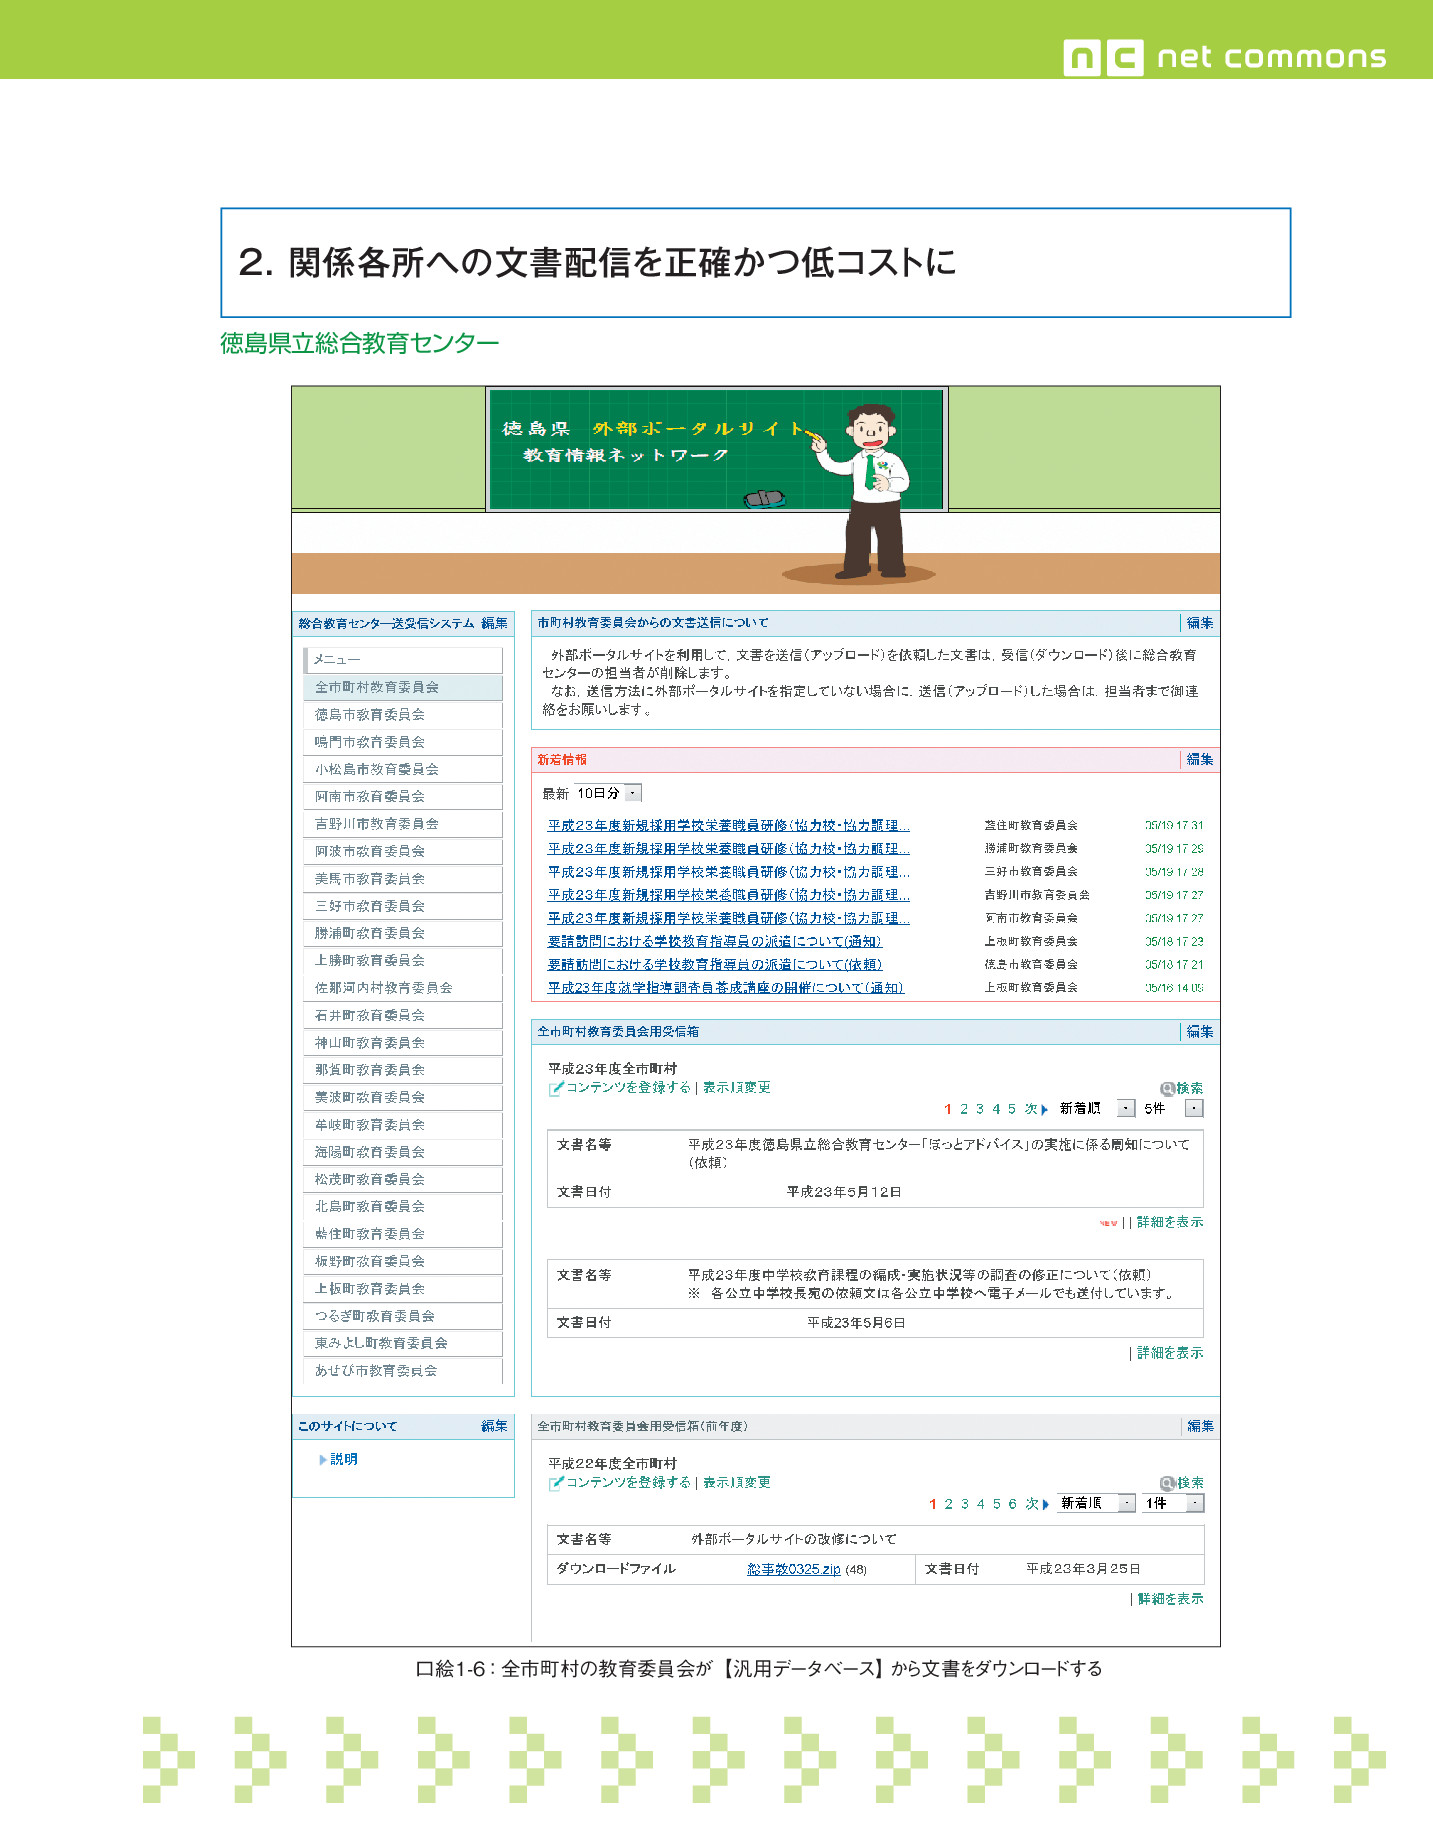
Task: Select 阿南市教育委員会 in the menu
Action: tap(403, 797)
